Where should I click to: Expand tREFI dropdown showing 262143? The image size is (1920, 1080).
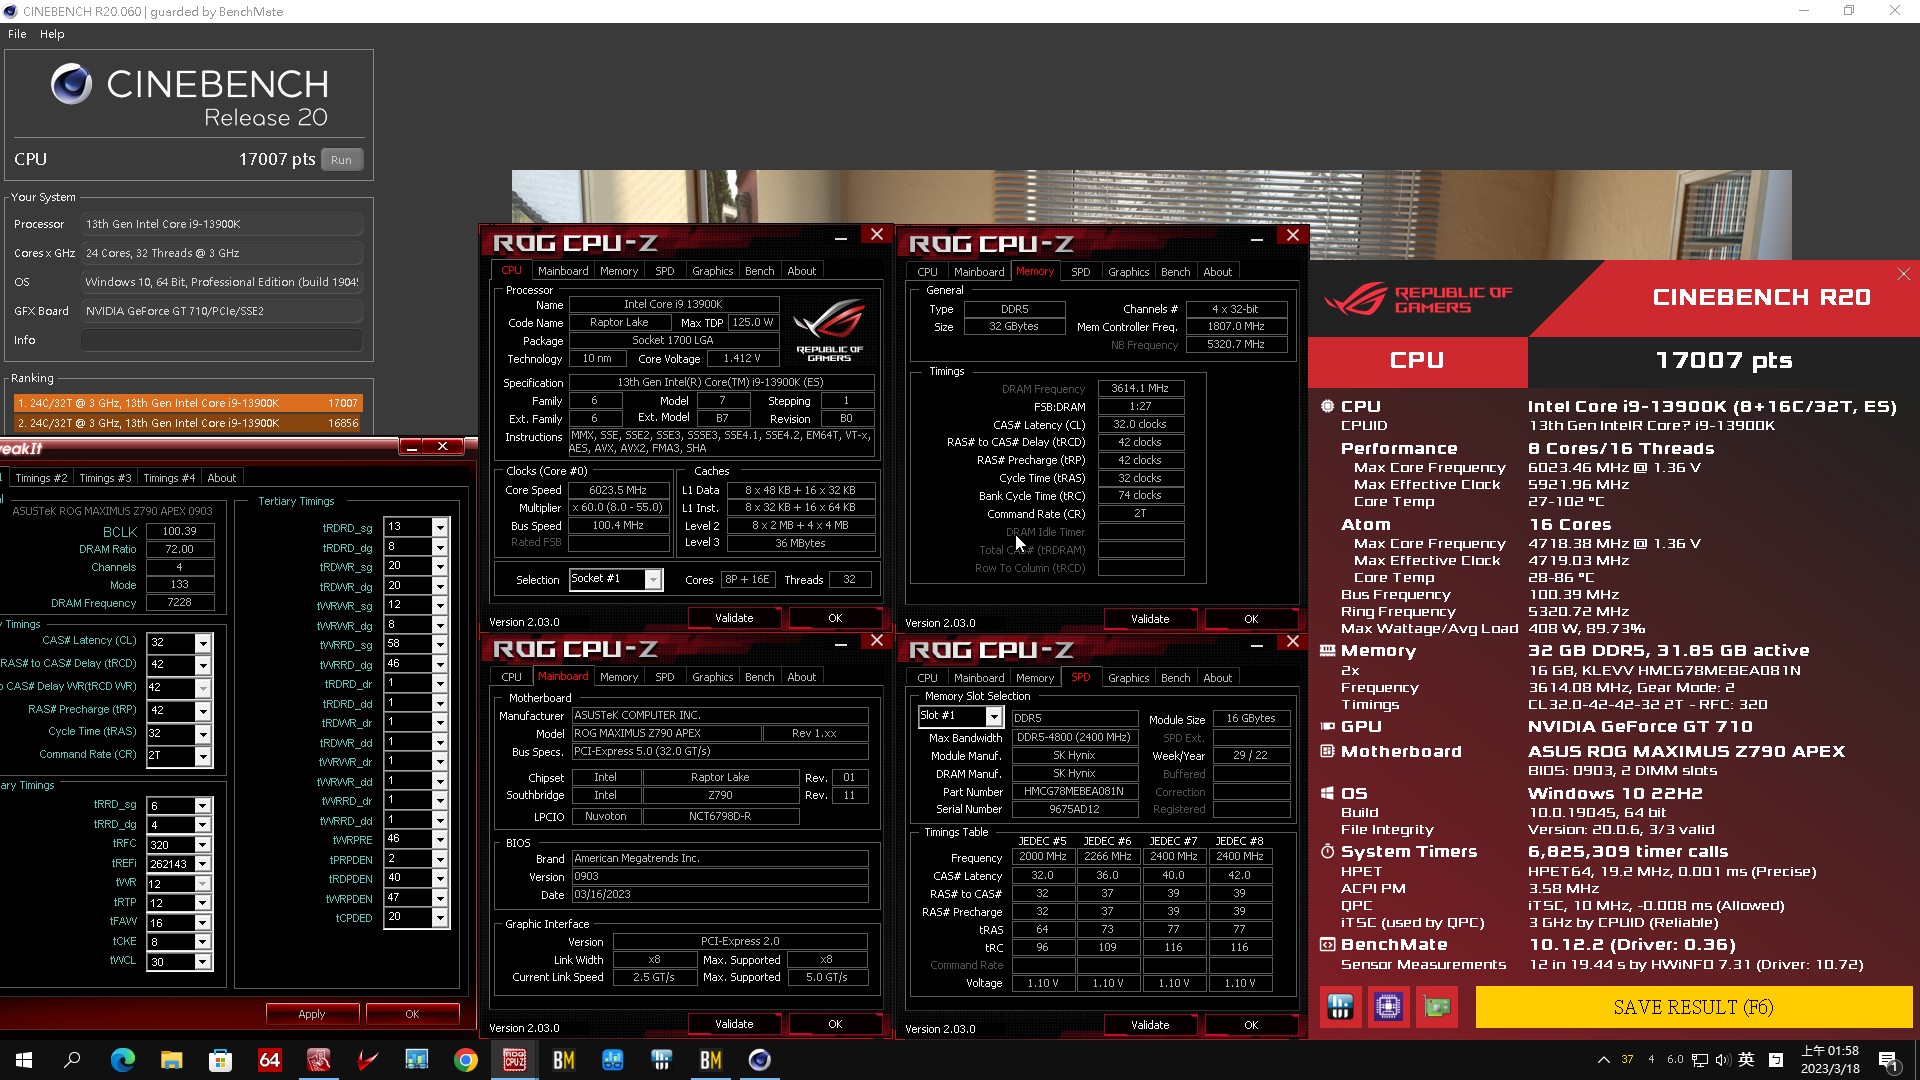(x=202, y=864)
